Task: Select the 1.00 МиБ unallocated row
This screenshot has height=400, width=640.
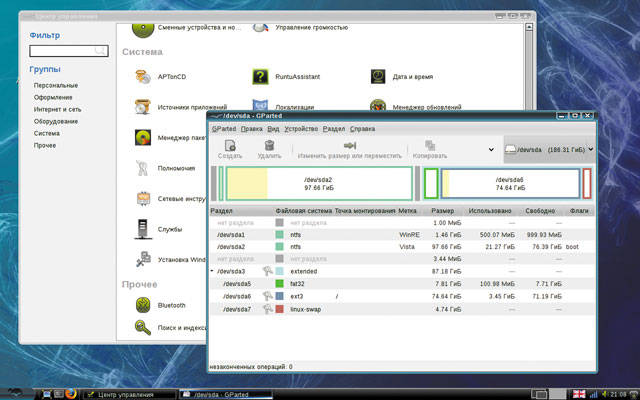Action: pyautogui.click(x=402, y=223)
